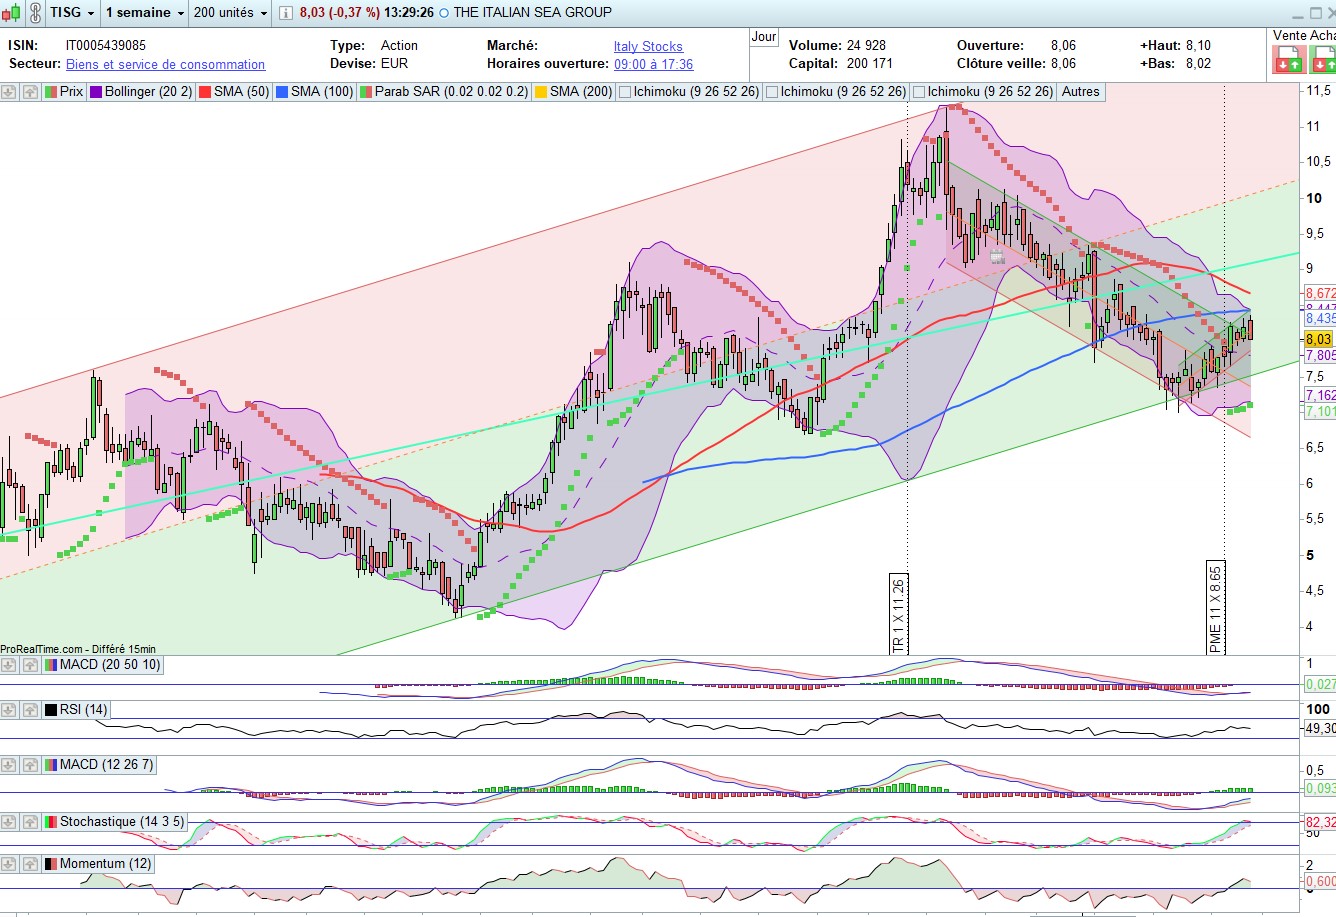The height and width of the screenshot is (917, 1336).
Task: Click the blue SMA (100) color swatch
Action: (x=282, y=92)
